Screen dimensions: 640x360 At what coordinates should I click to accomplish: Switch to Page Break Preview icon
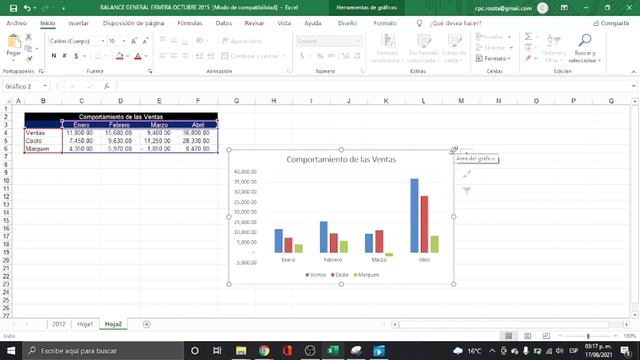(x=546, y=336)
